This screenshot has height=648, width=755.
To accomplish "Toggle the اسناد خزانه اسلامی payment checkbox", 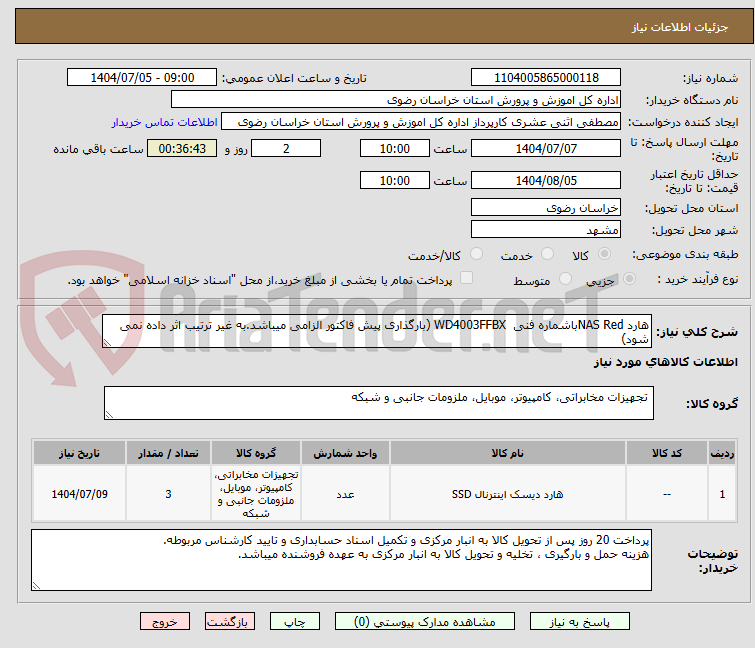I will pos(466,278).
